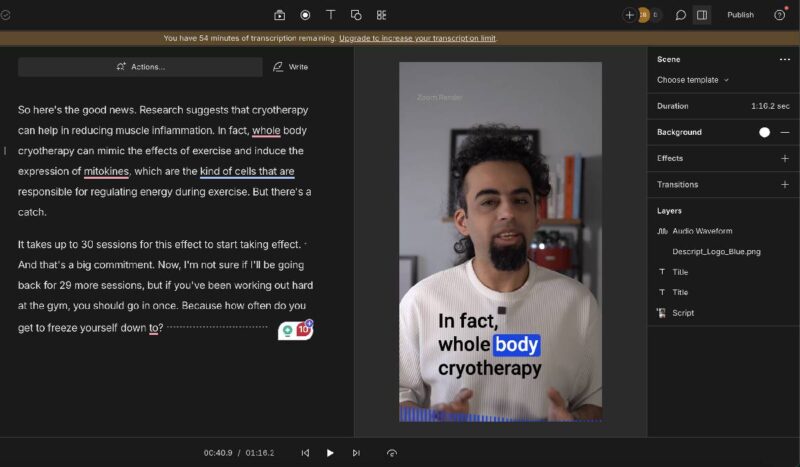Click the green extension icon near transcript end

click(288, 330)
